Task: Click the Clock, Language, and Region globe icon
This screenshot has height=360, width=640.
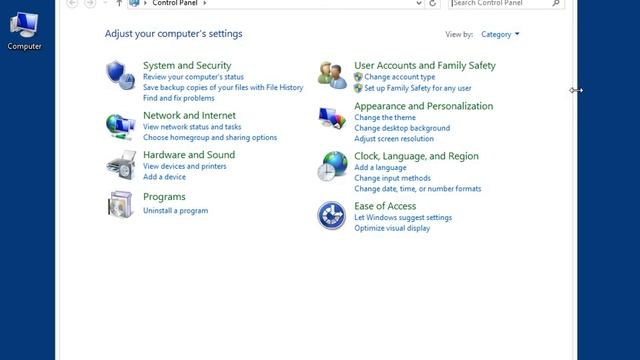Action: [x=332, y=166]
